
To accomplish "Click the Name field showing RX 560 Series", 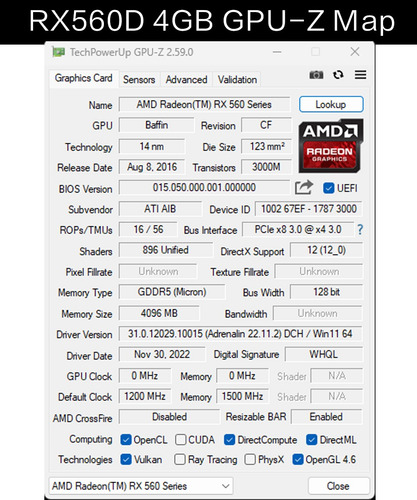I will tap(204, 104).
